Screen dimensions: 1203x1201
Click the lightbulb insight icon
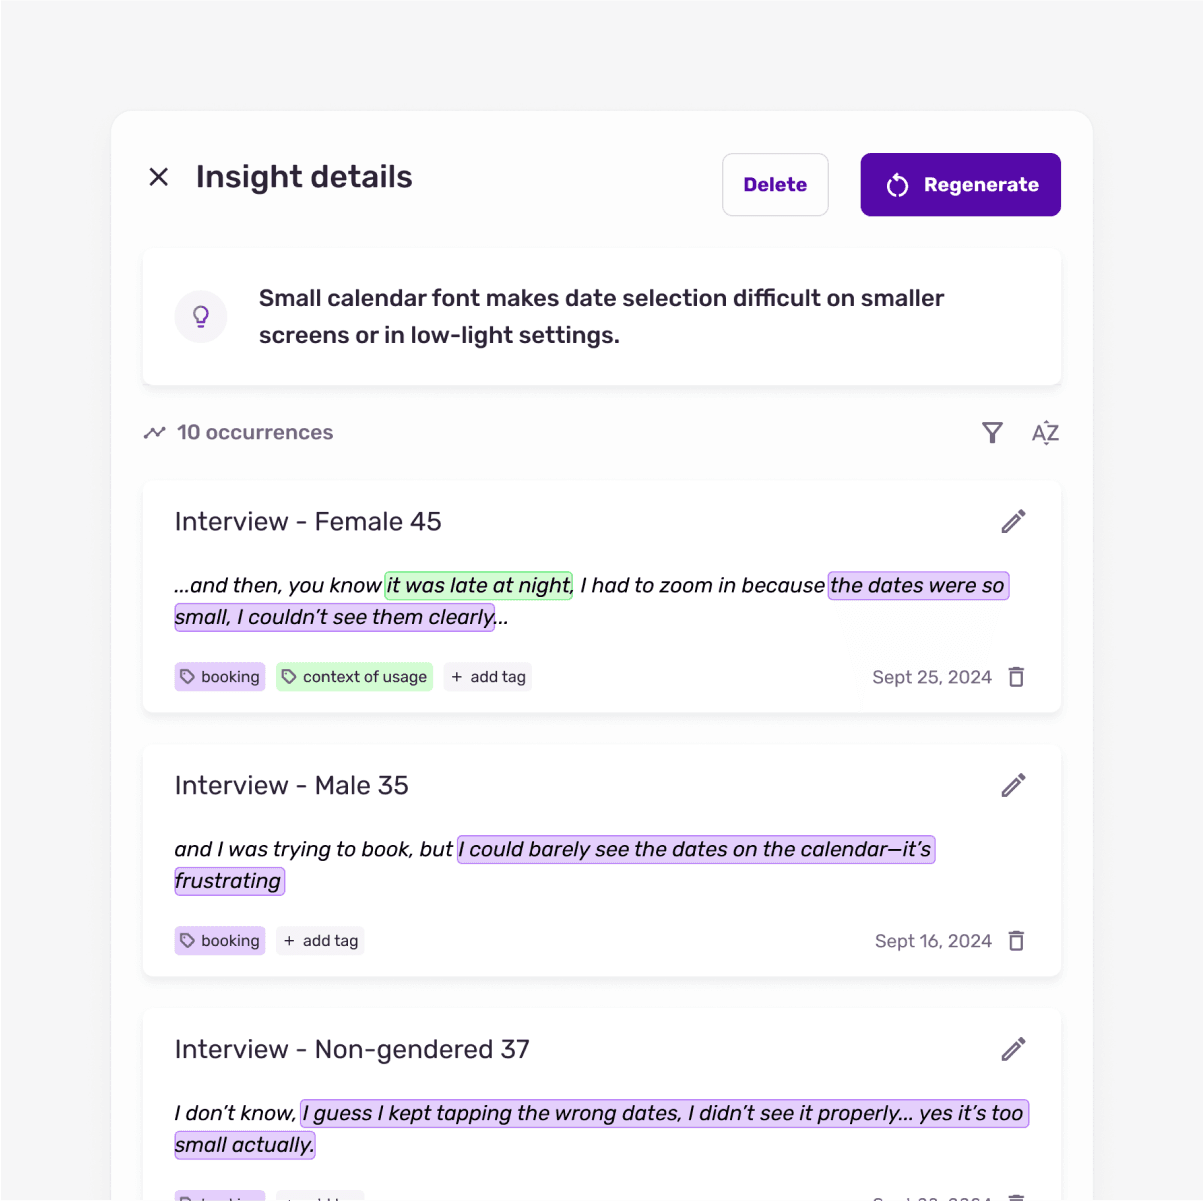(200, 316)
